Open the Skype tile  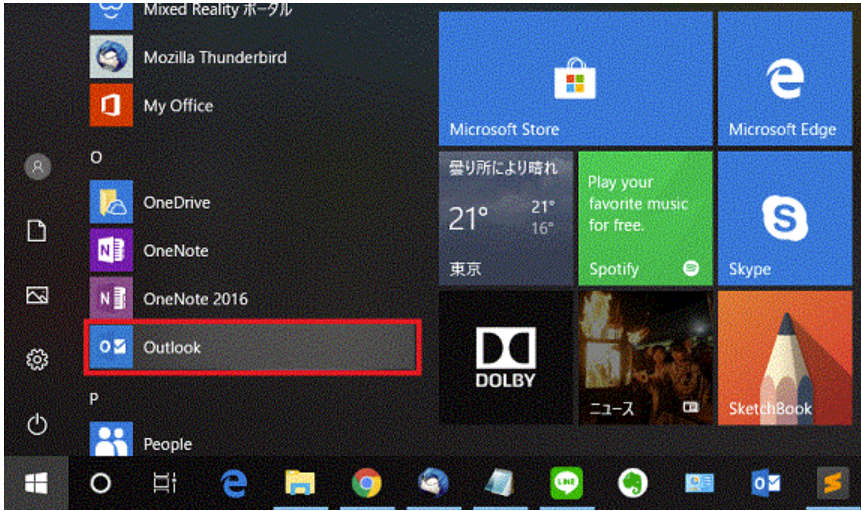pyautogui.click(x=785, y=218)
